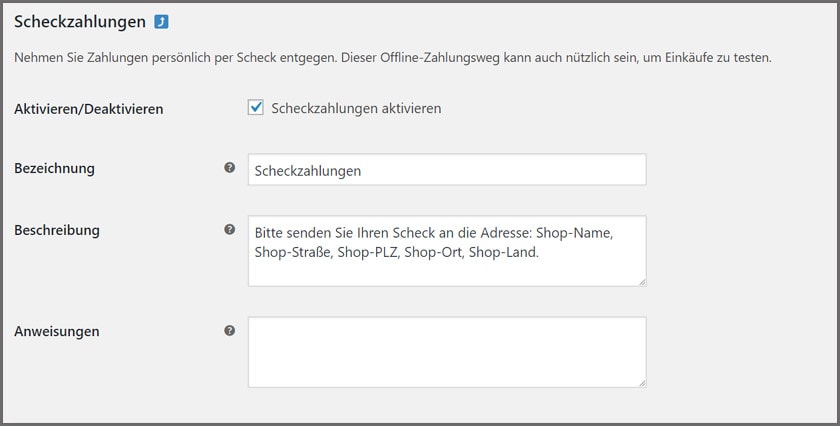
Task: Click the Scheckzahlungen section heading
Action: pyautogui.click(x=80, y=21)
